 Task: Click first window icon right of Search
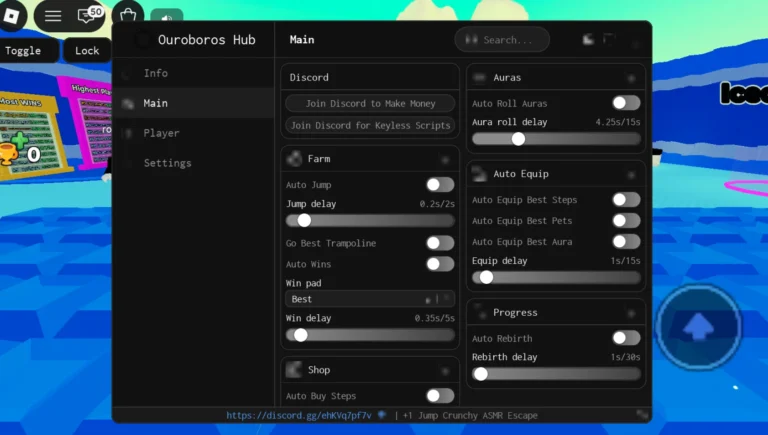pos(588,39)
